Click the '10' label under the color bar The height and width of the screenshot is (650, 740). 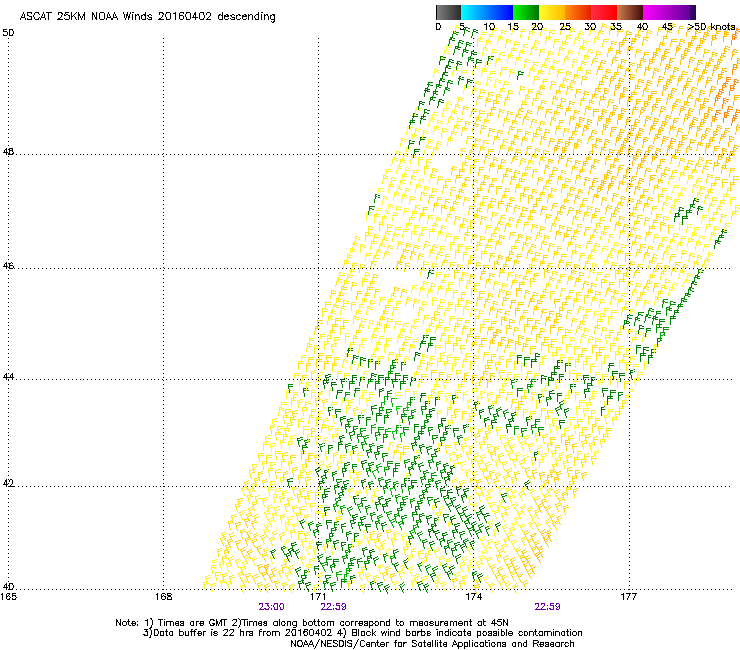click(x=489, y=27)
